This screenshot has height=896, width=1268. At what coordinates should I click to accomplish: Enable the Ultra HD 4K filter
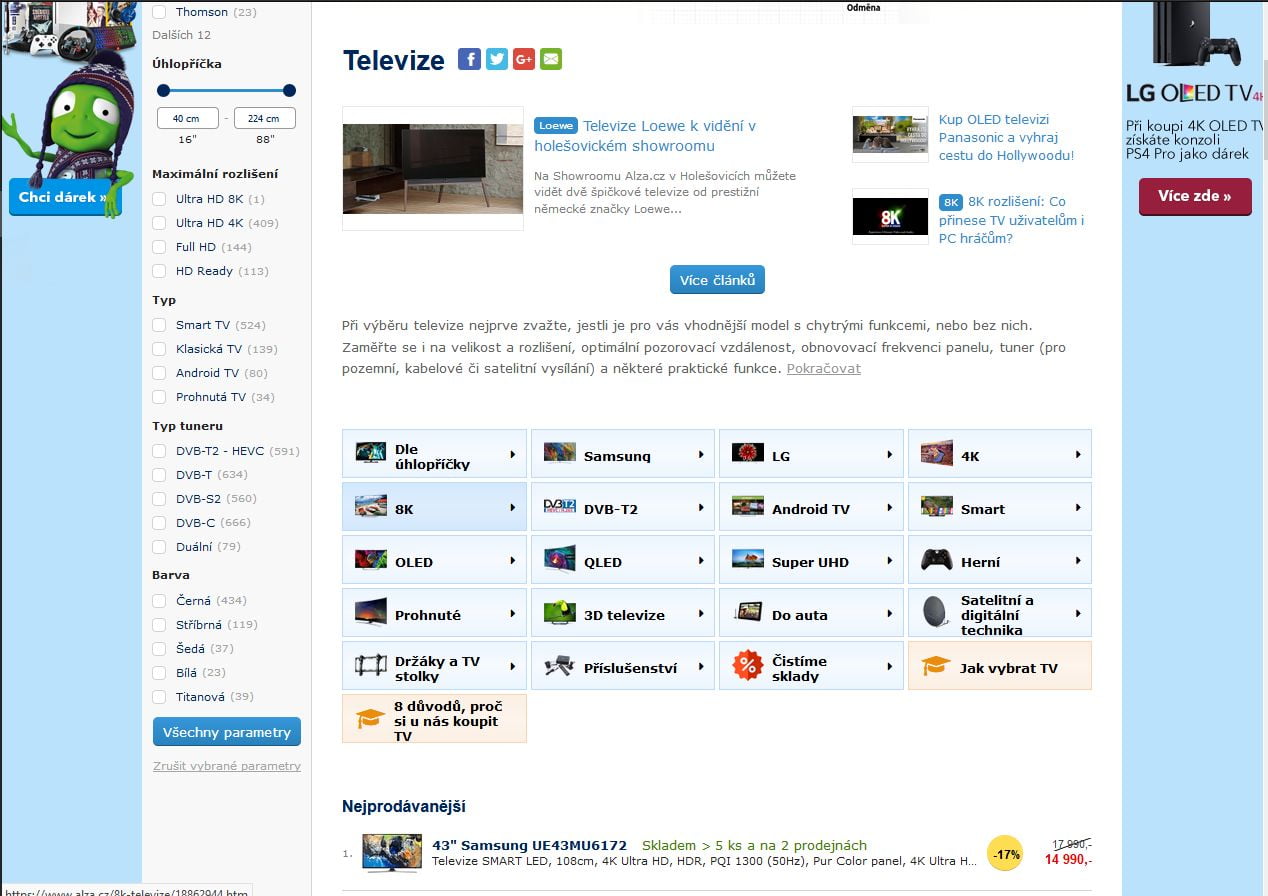pos(159,223)
